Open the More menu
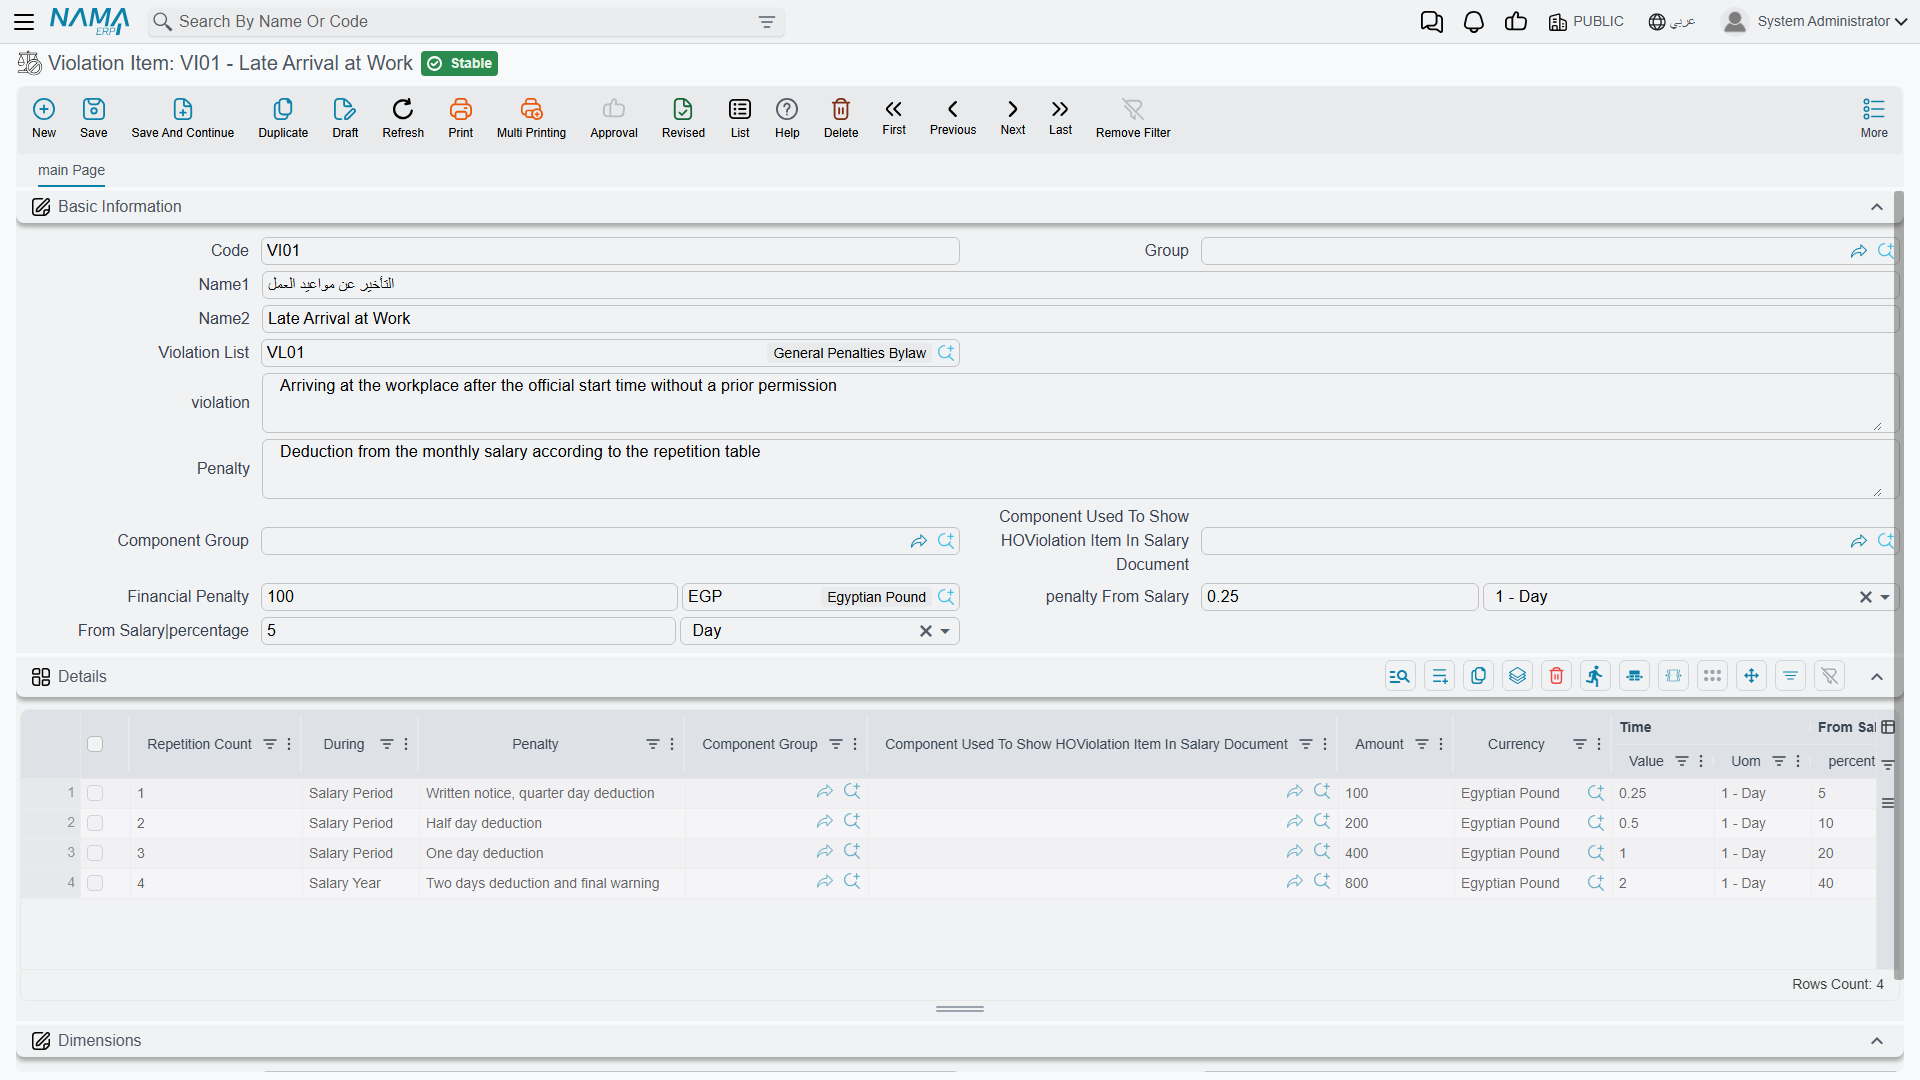Viewport: 1920px width, 1080px height. (1874, 118)
